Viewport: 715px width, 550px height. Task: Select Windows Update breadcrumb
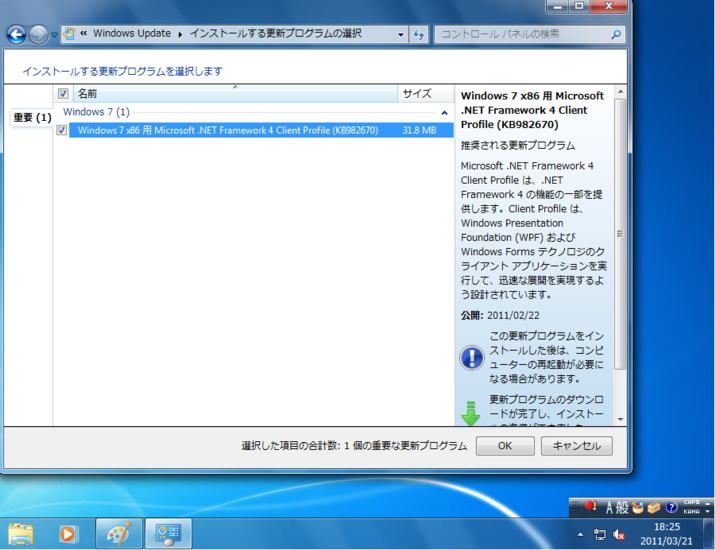[x=132, y=33]
